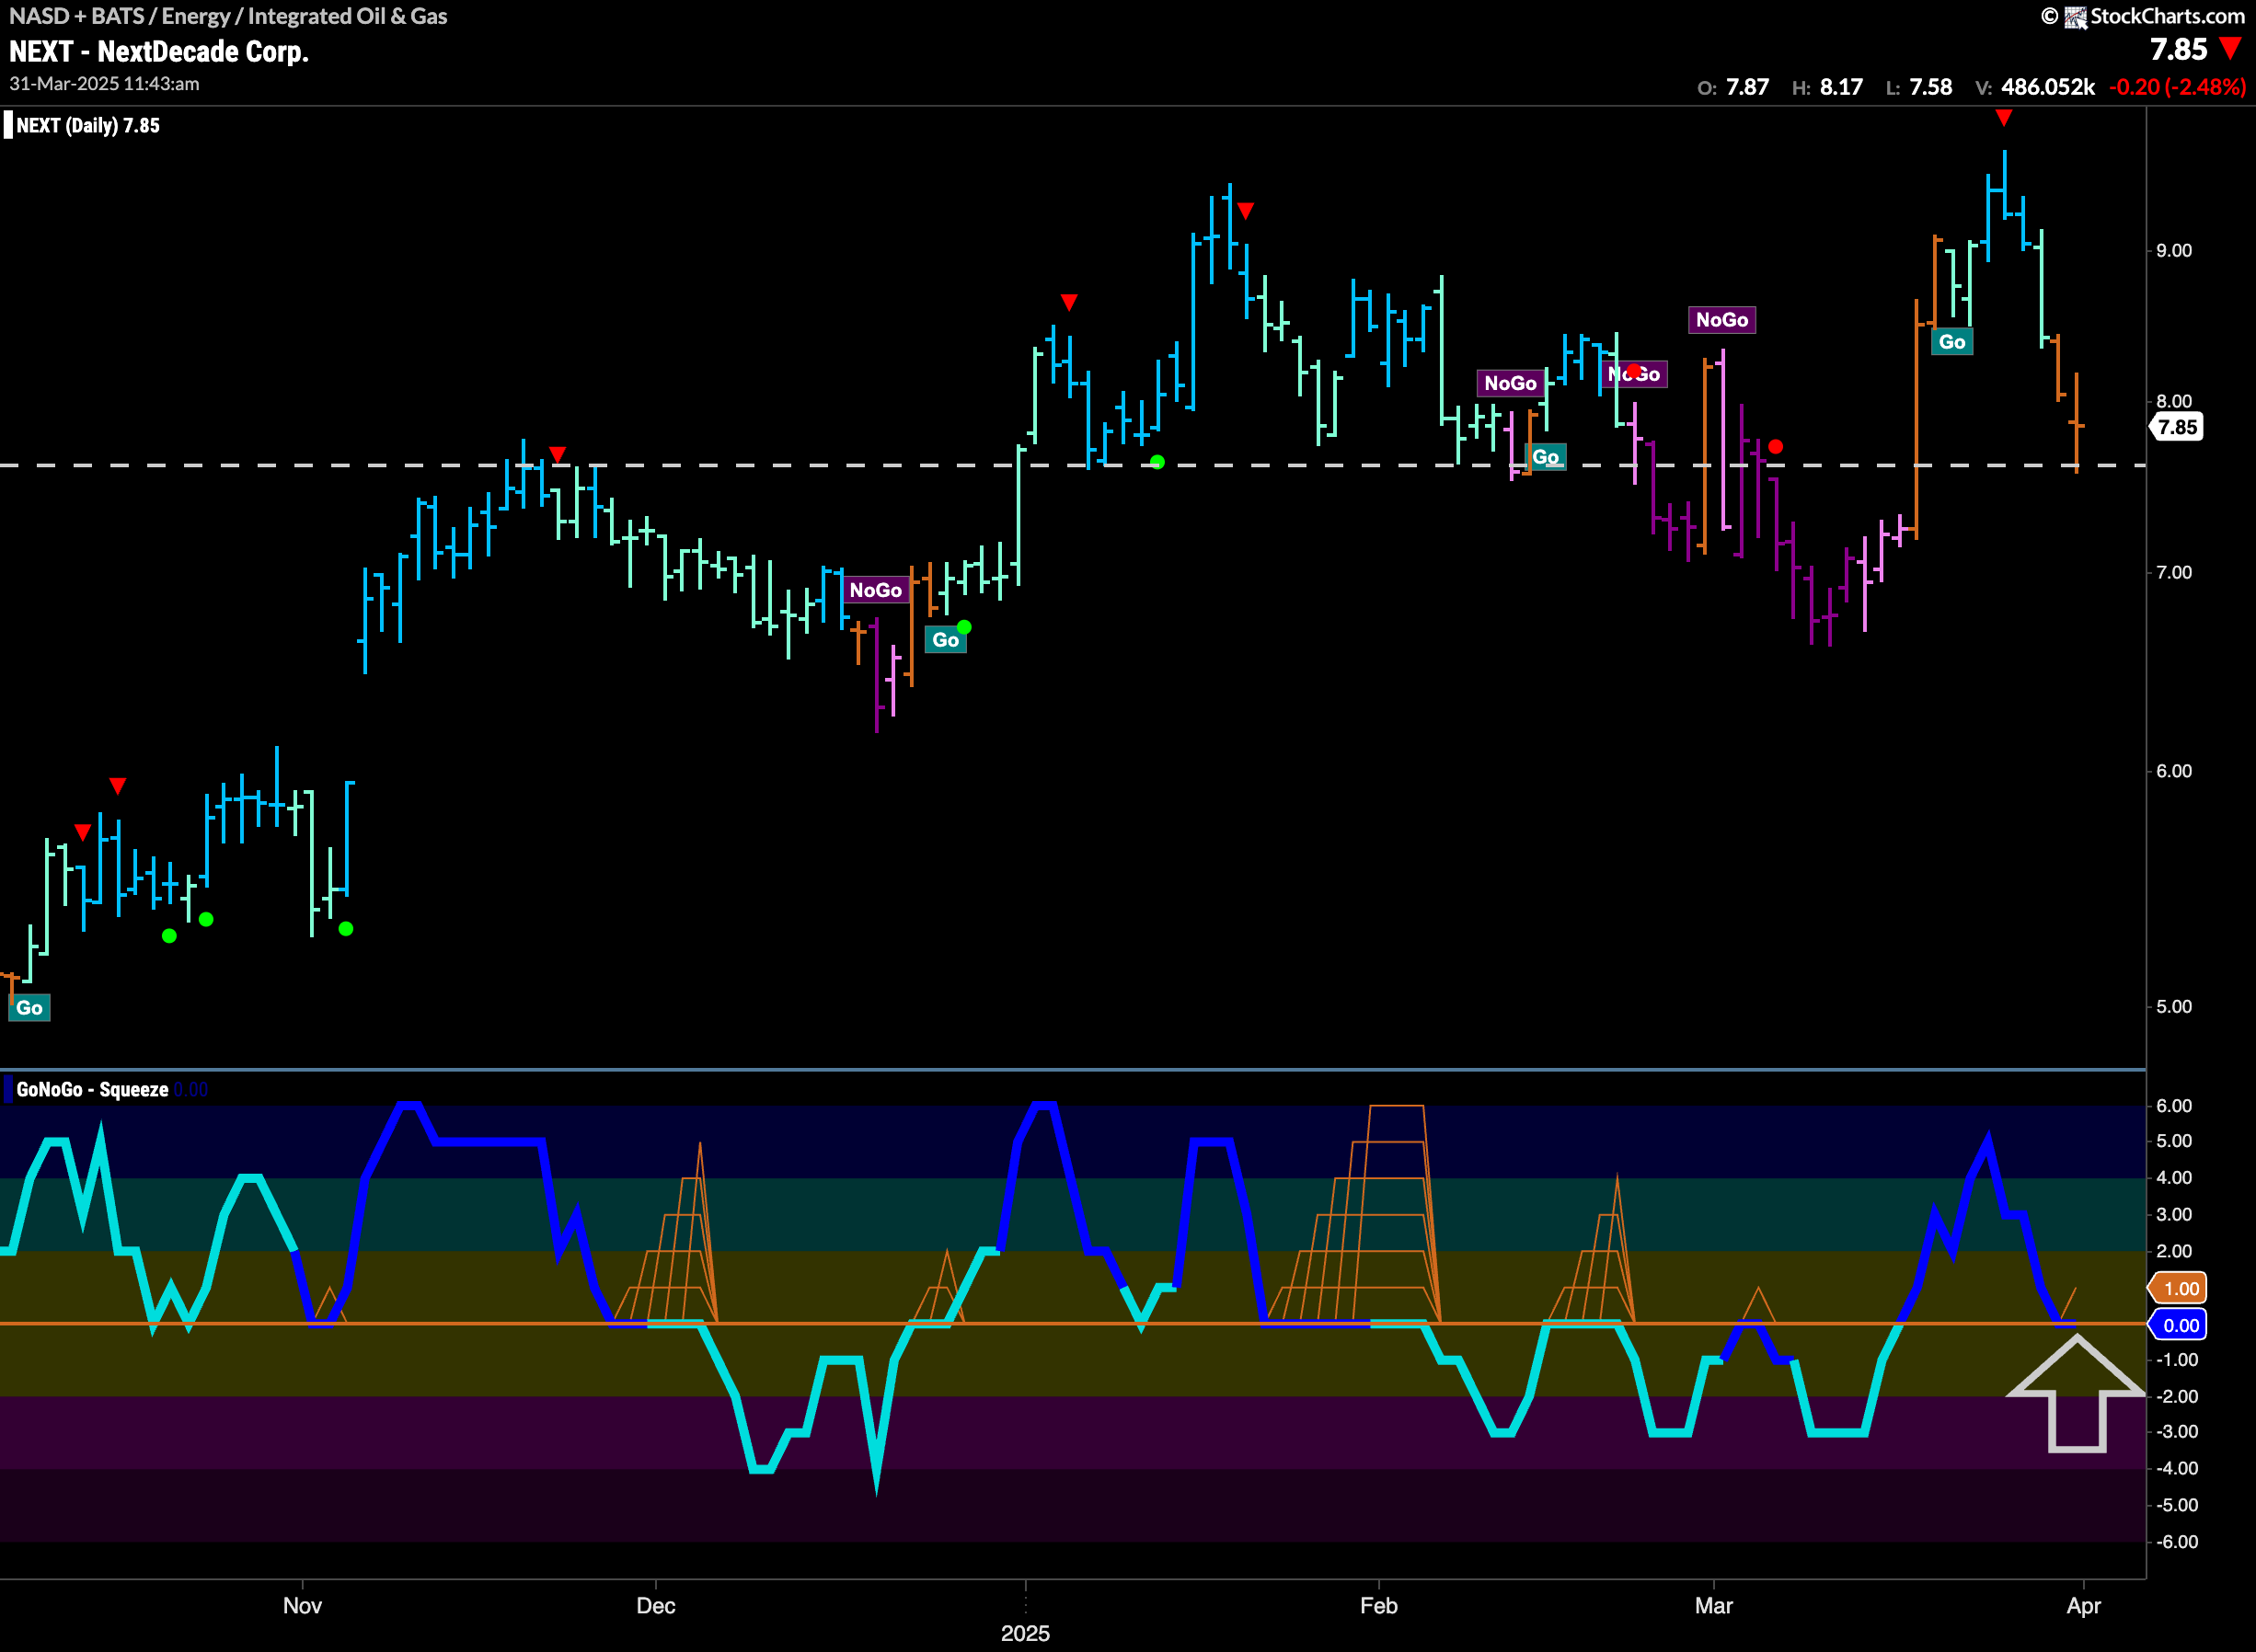Click the NoGo label overlapped by a red dot
Image resolution: width=2256 pixels, height=1652 pixels.
1635,374
